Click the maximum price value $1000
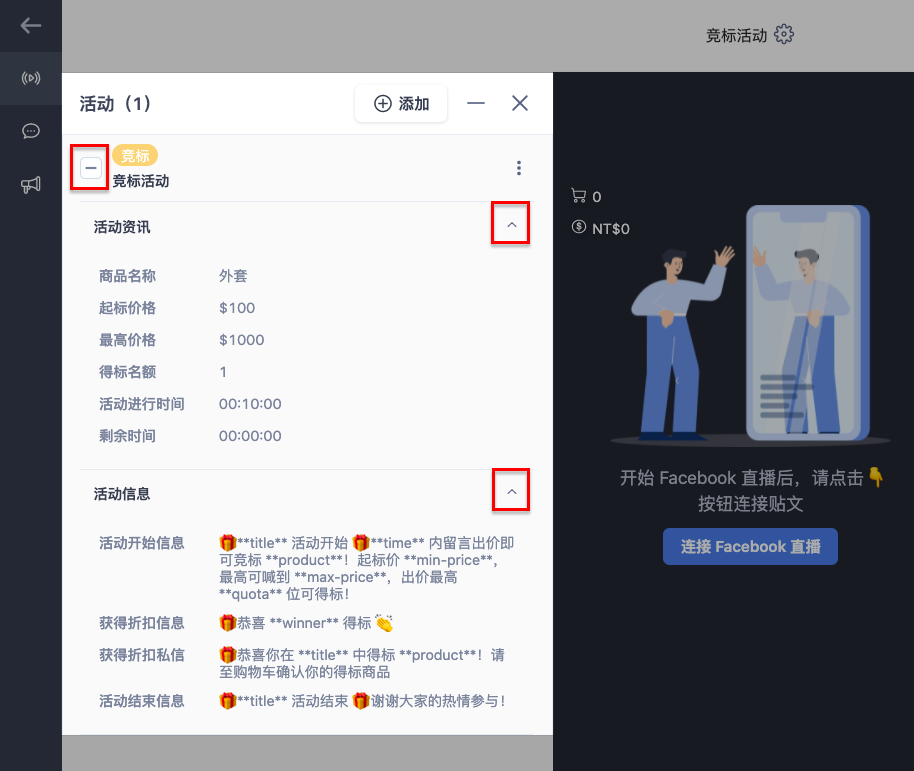This screenshot has width=914, height=771. [x=241, y=340]
